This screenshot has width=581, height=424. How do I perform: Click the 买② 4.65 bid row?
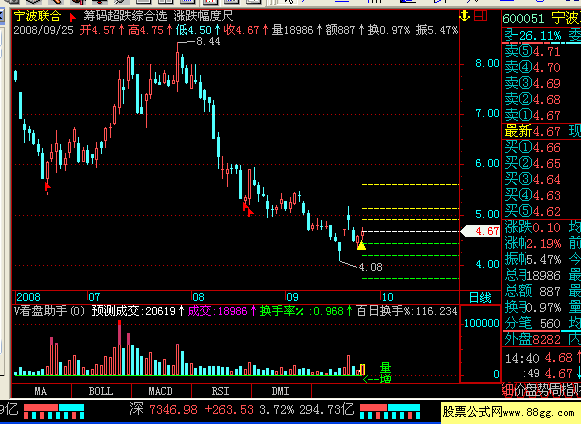pos(532,163)
